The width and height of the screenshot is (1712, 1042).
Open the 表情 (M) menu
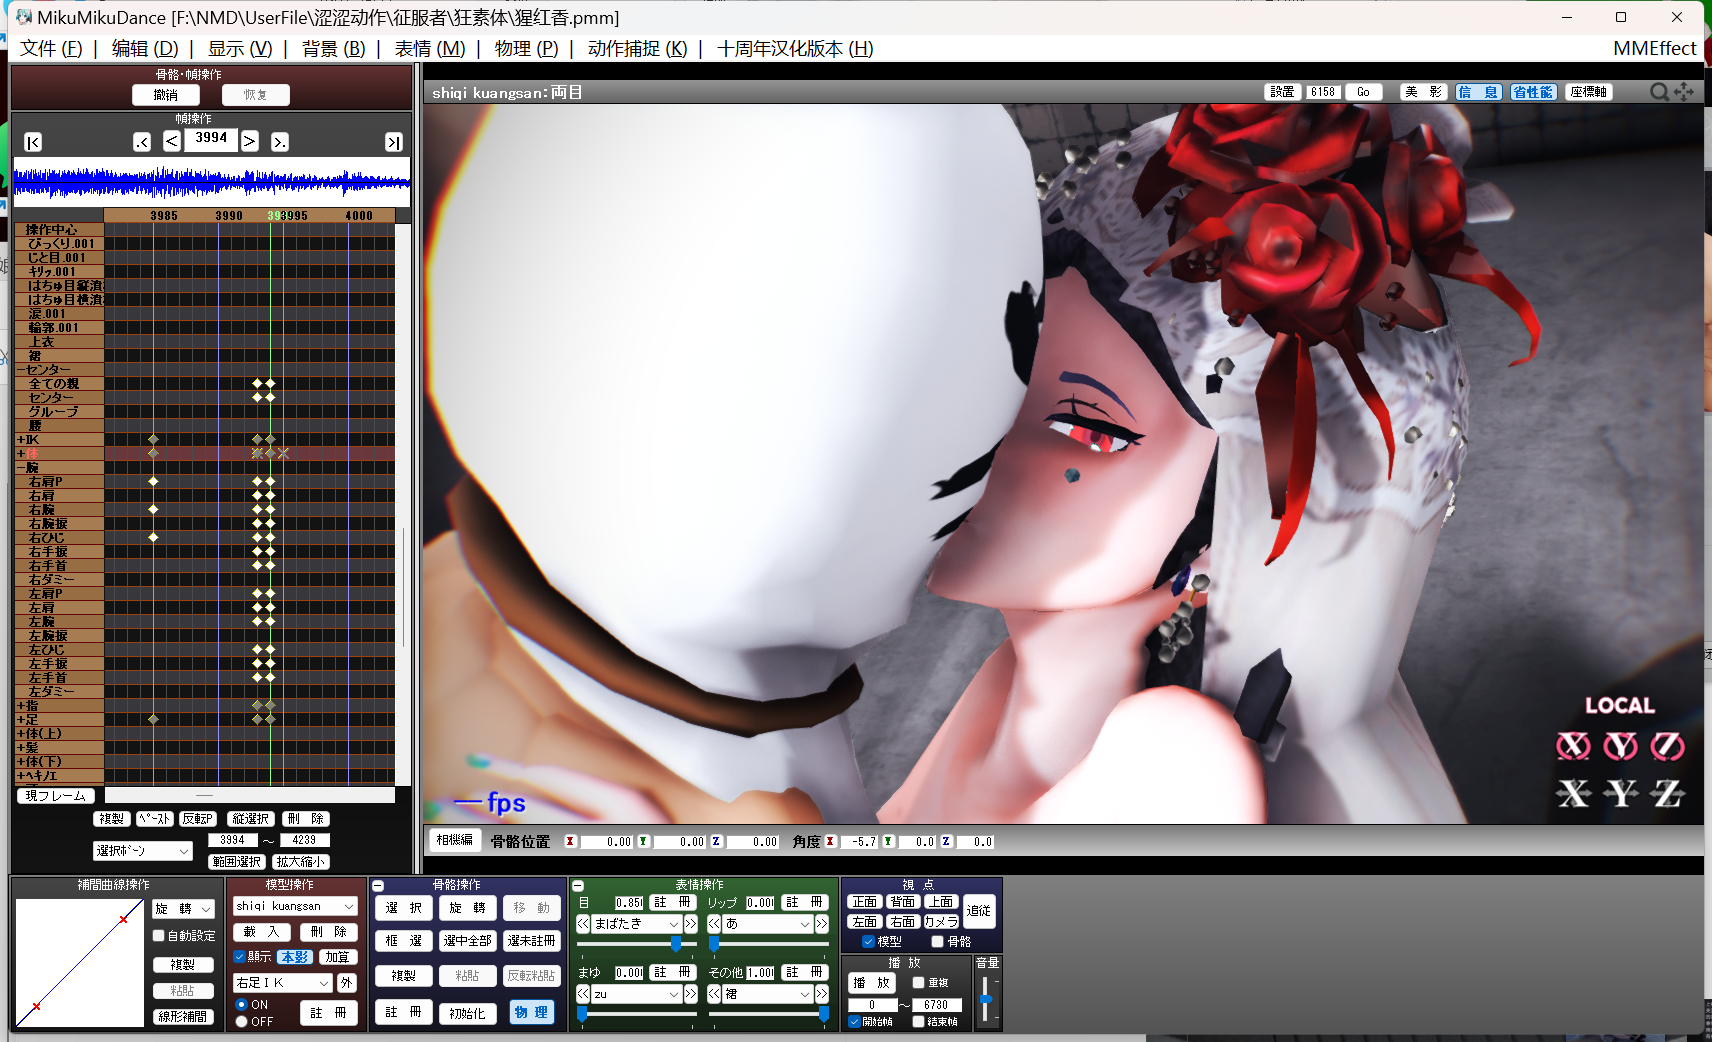click(x=430, y=49)
